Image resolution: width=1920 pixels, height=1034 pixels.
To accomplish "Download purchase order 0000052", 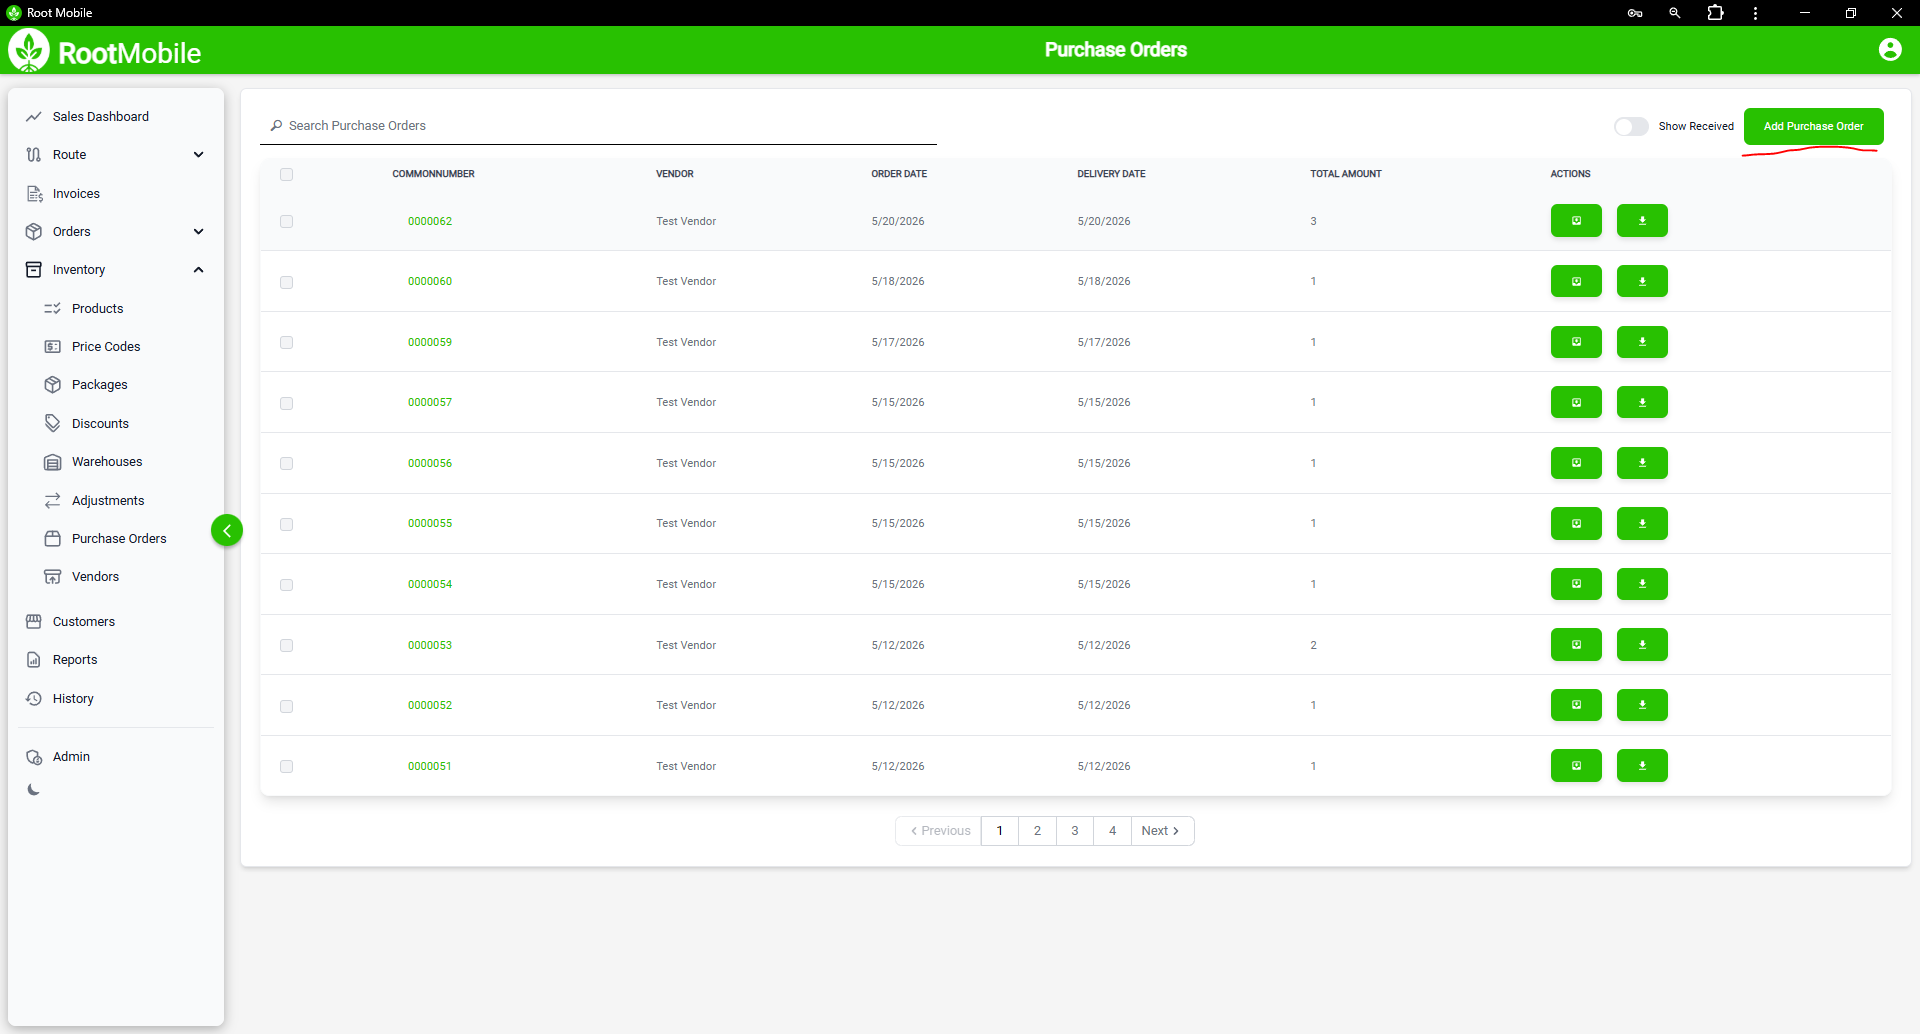I will point(1642,705).
